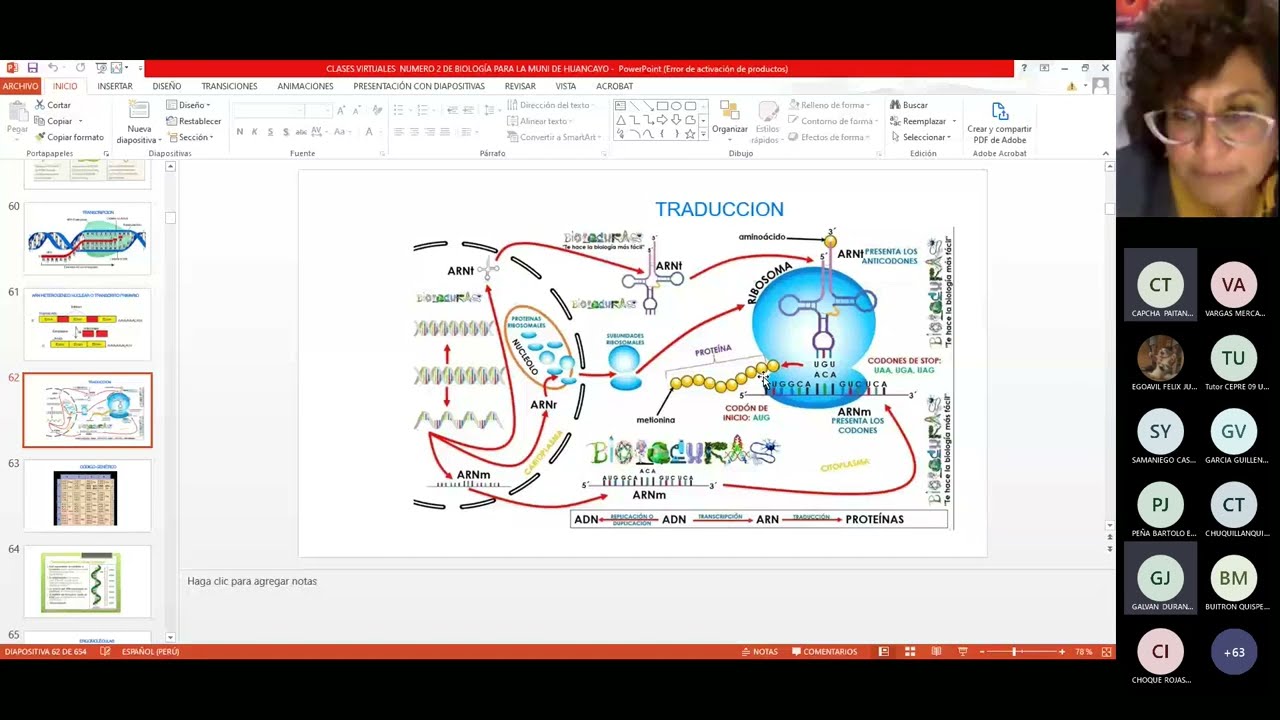Image resolution: width=1280 pixels, height=720 pixels.
Task: Open ARCHIVO file menu
Action: click(20, 86)
